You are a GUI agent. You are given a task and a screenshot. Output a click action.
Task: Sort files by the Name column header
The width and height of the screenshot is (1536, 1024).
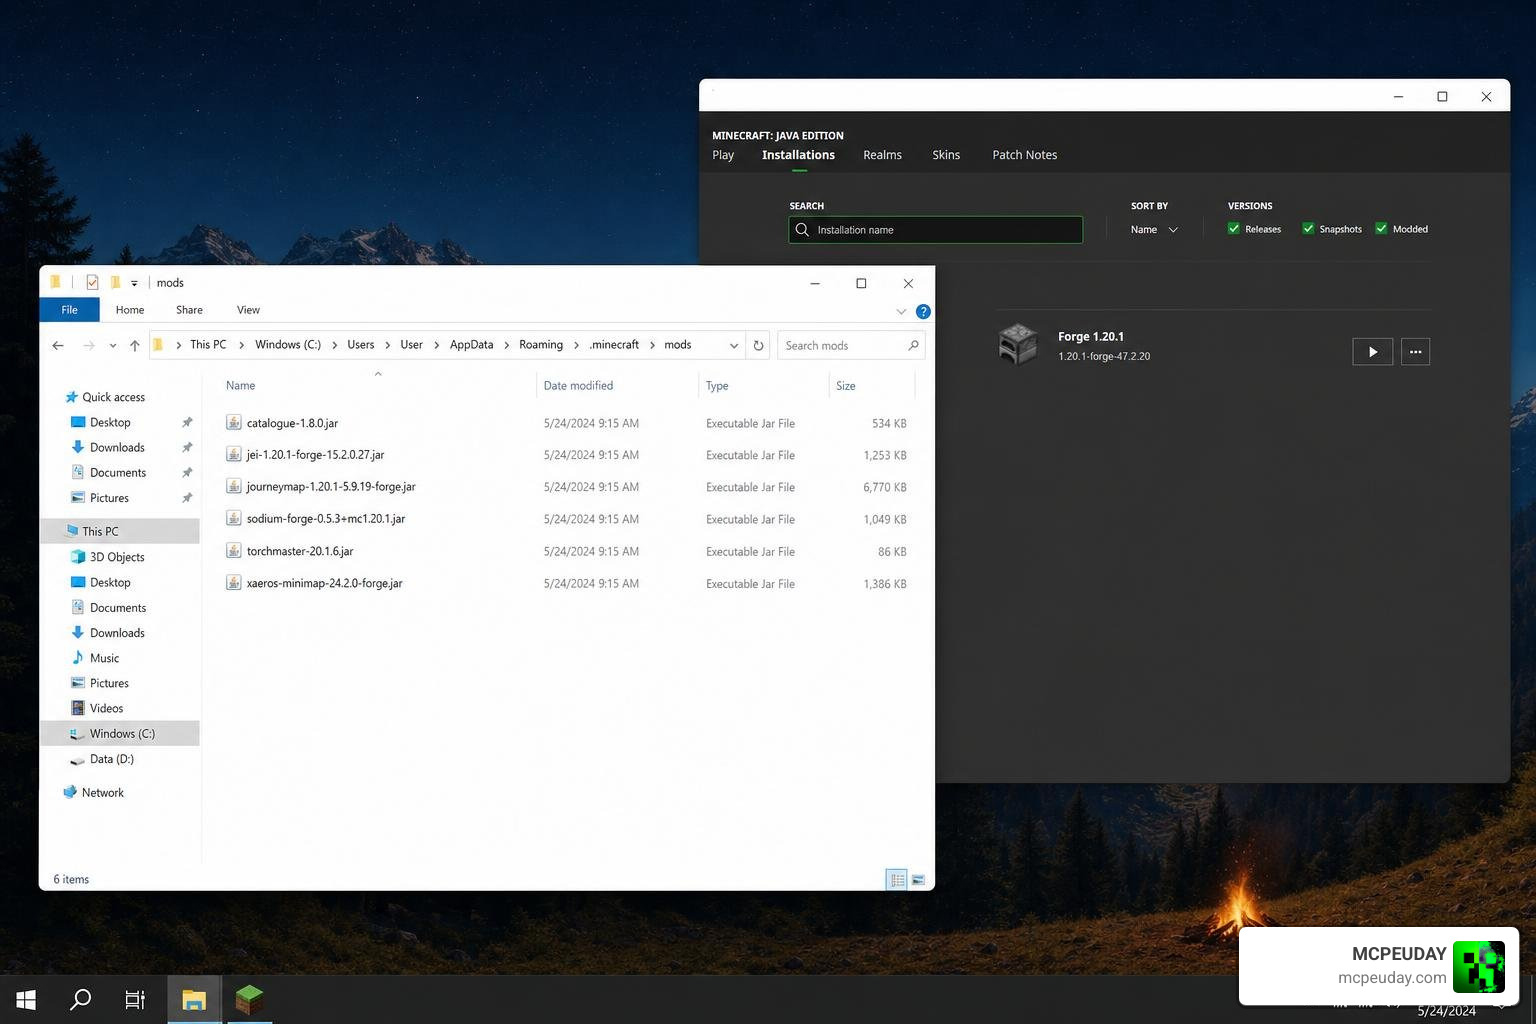[240, 385]
